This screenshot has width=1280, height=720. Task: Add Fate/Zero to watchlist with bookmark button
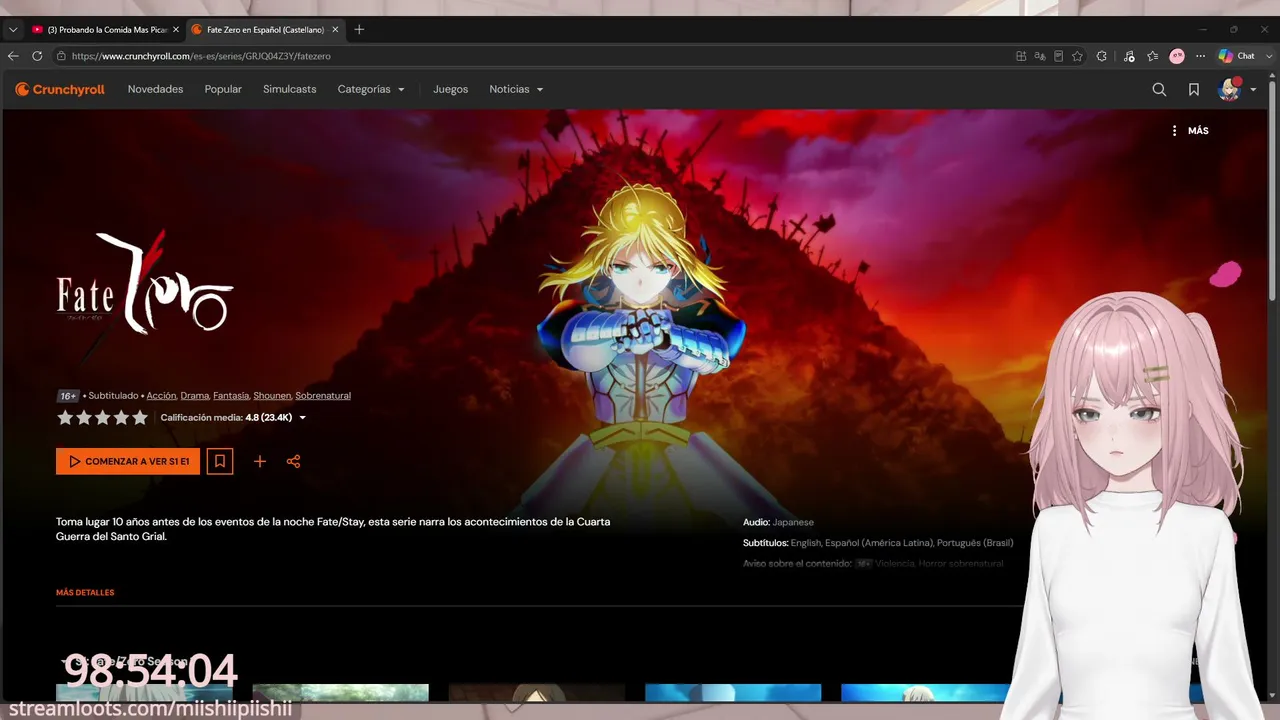tap(220, 461)
